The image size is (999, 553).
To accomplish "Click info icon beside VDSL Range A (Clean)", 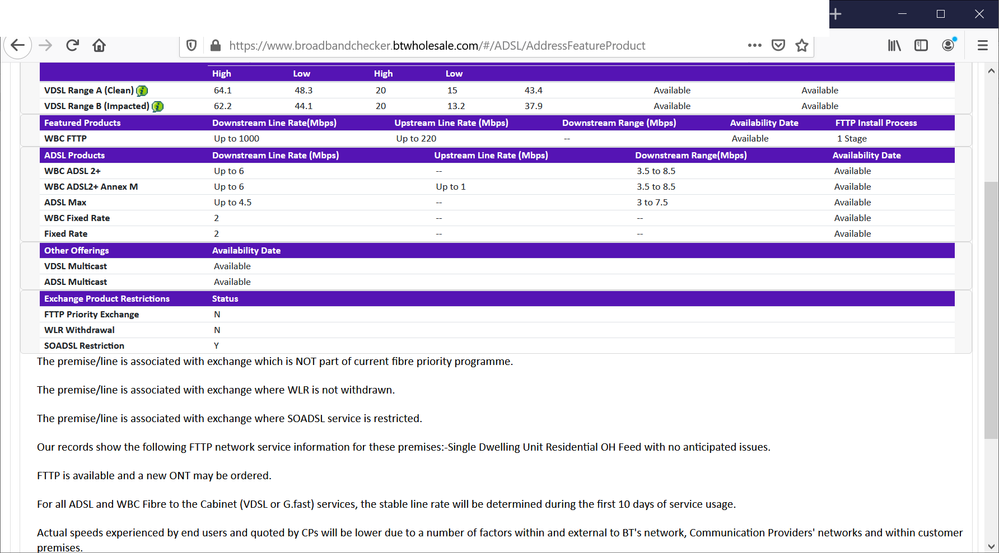I will [x=143, y=91].
